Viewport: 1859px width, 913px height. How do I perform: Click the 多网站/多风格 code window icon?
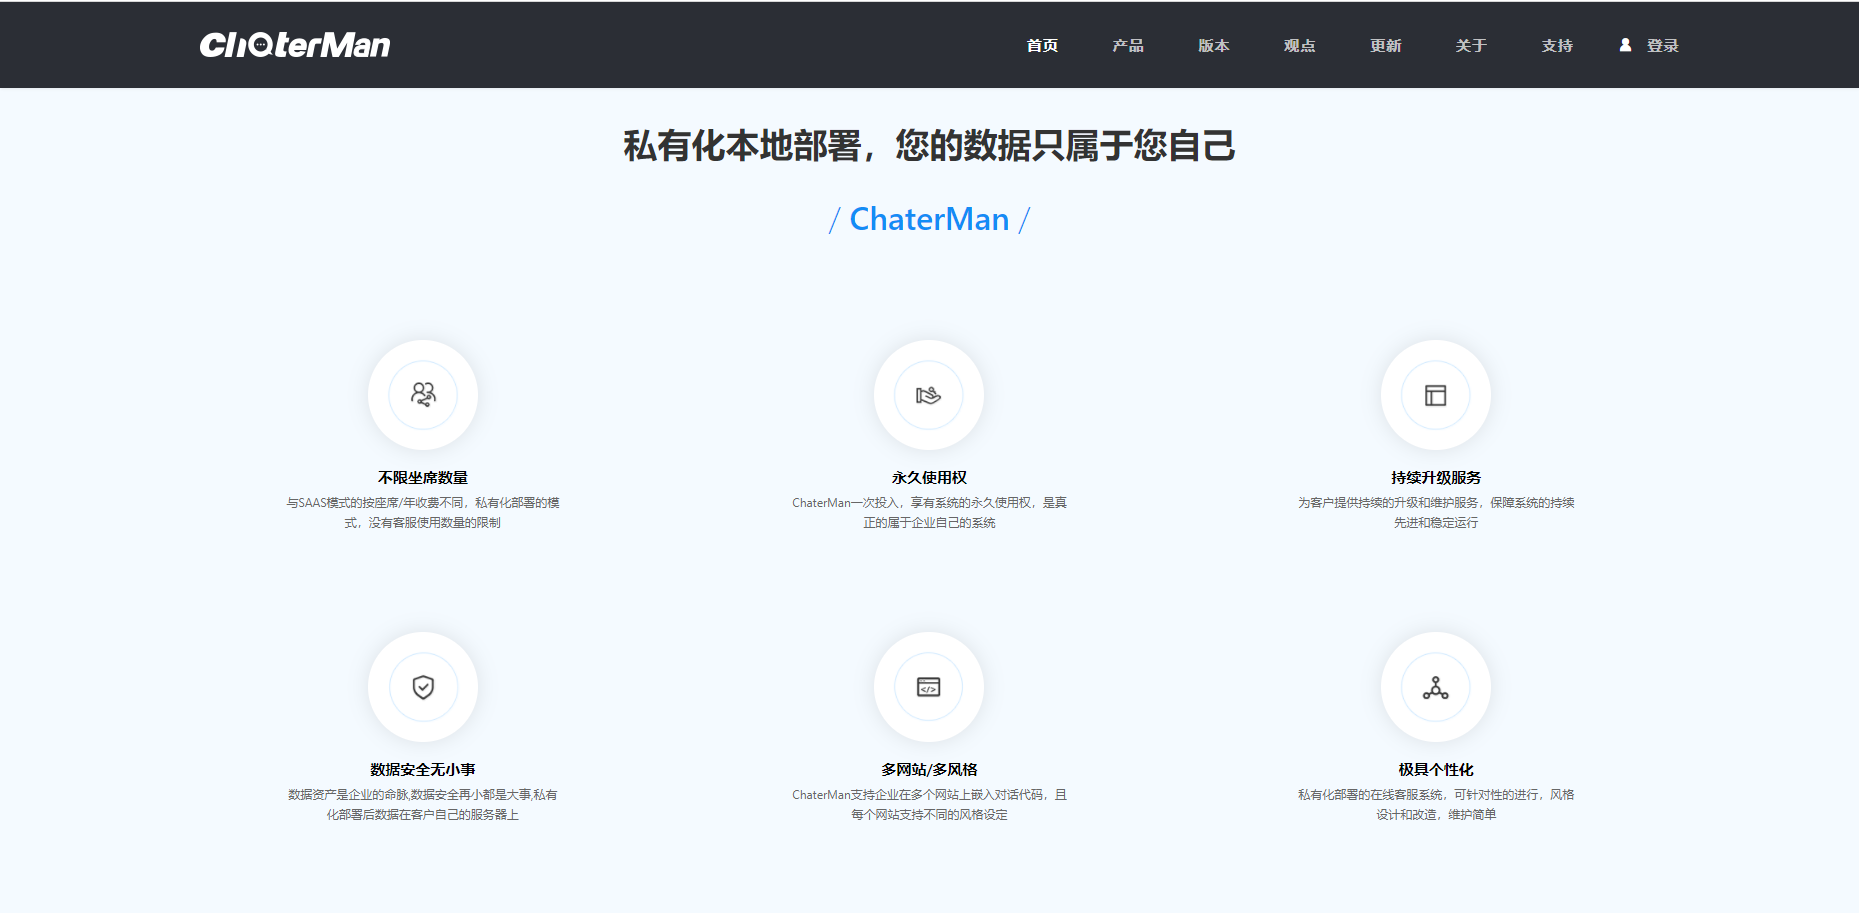[x=929, y=687]
